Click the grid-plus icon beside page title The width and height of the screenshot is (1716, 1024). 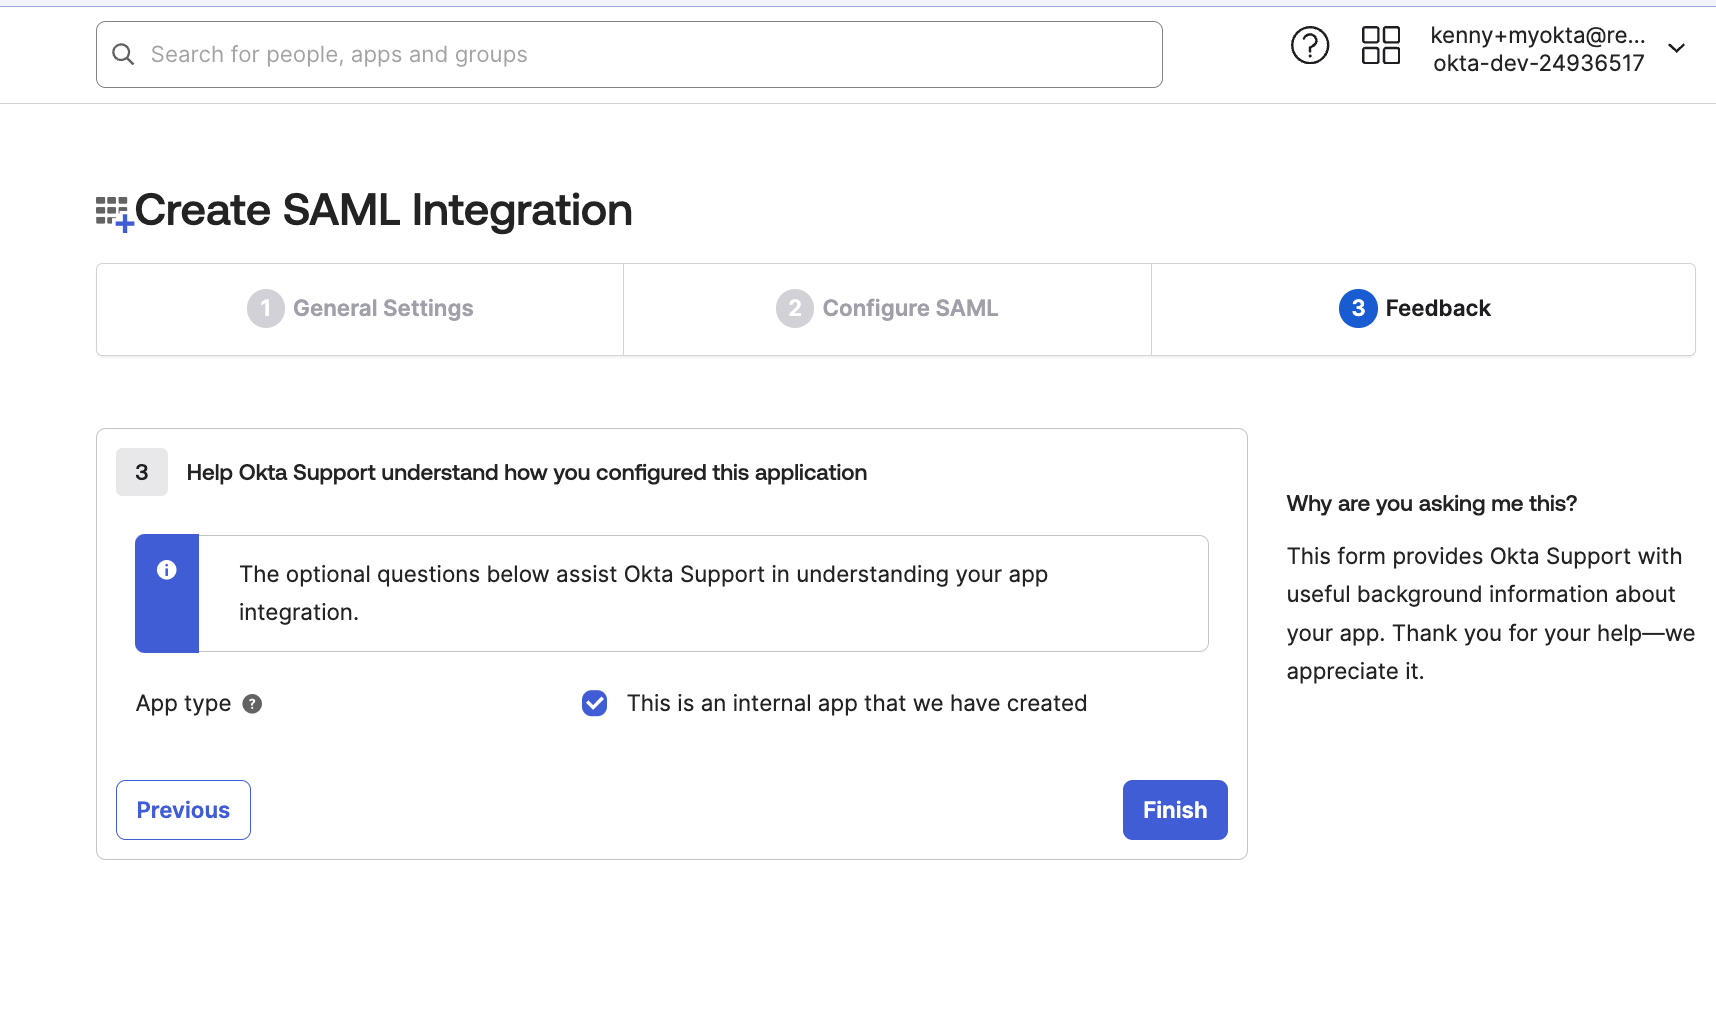coord(113,213)
